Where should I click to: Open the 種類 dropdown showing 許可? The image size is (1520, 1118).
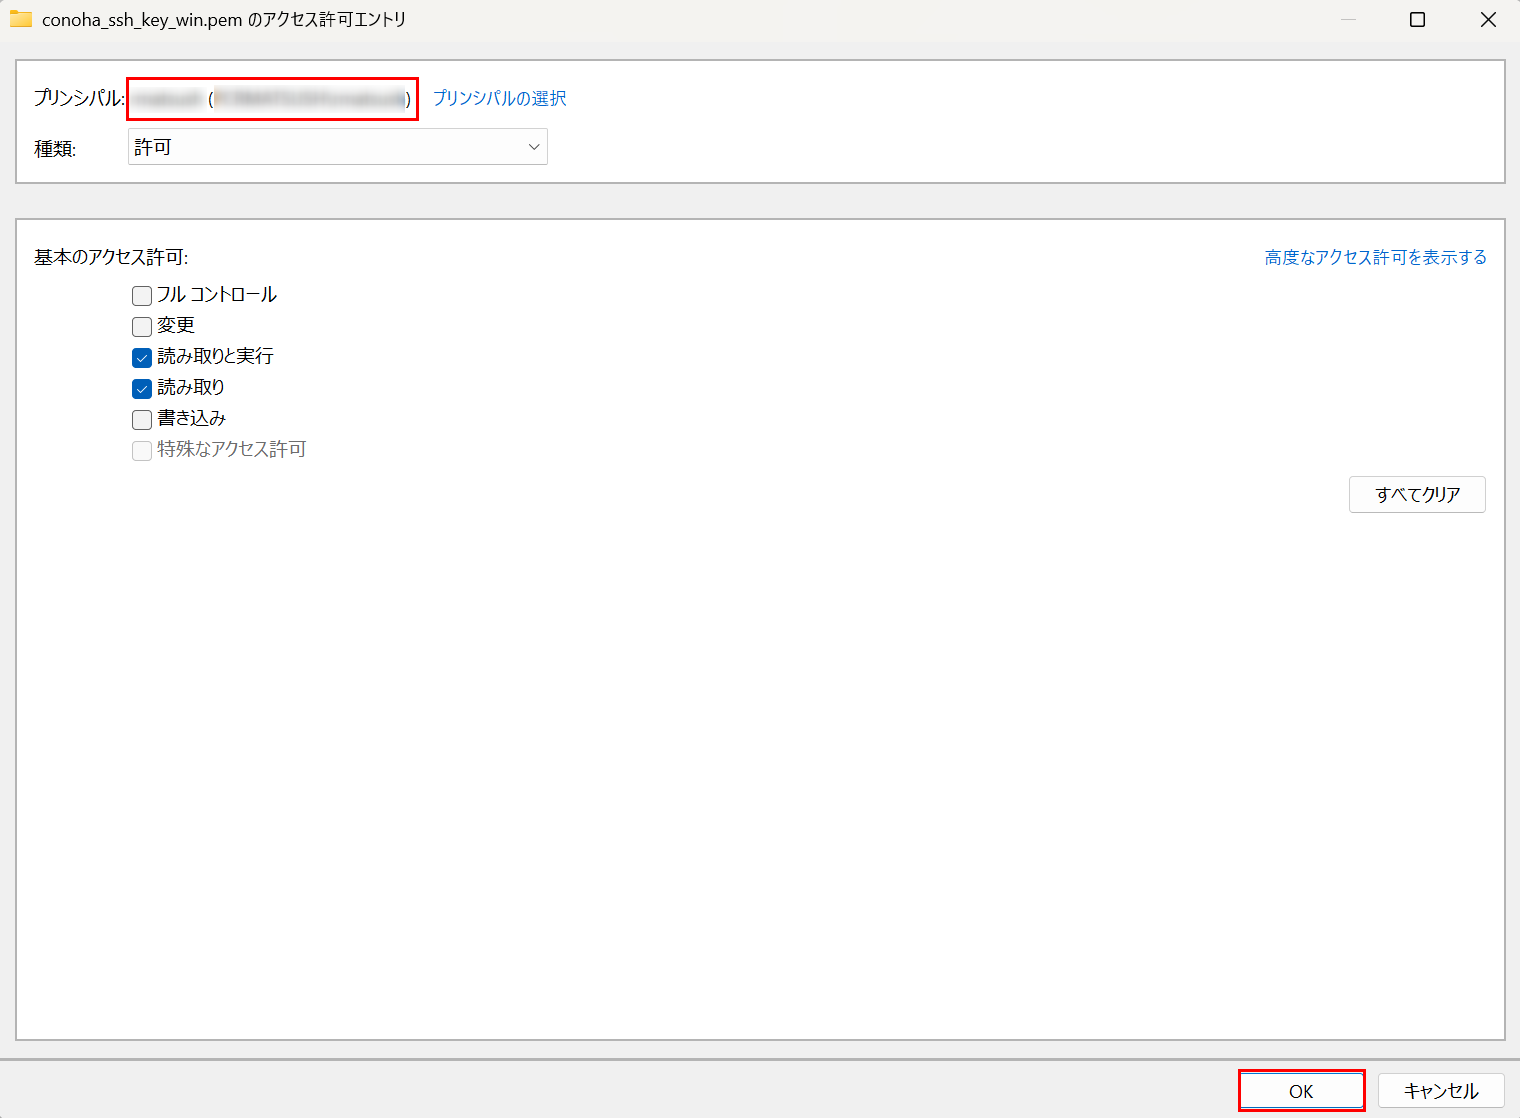click(x=337, y=147)
